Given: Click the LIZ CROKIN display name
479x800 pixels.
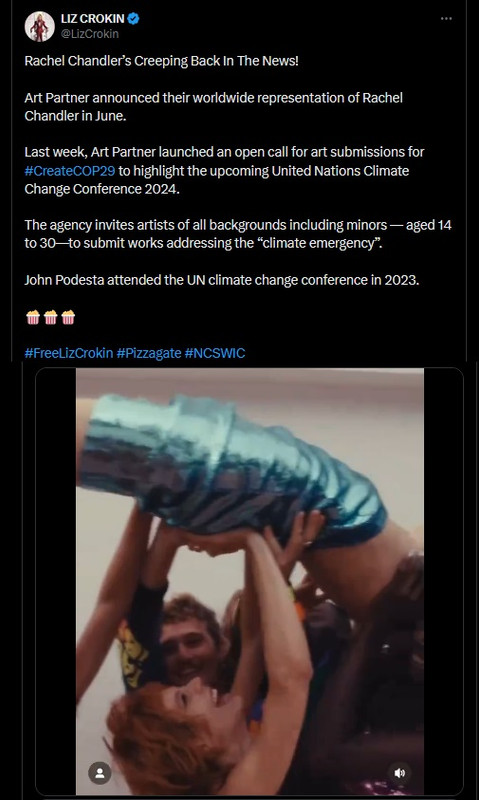Looking at the screenshot, I should coord(92,19).
